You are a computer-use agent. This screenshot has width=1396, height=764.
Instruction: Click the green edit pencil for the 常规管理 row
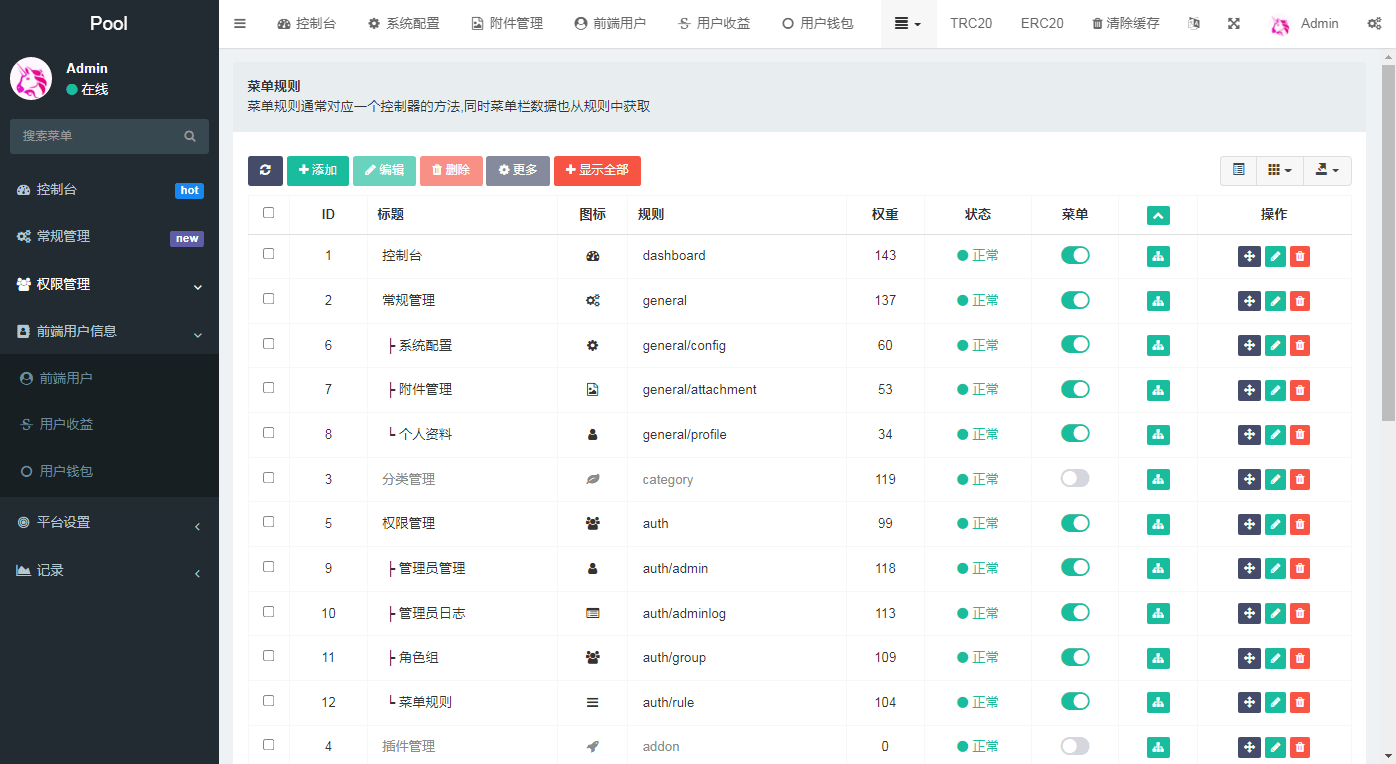(x=1275, y=301)
